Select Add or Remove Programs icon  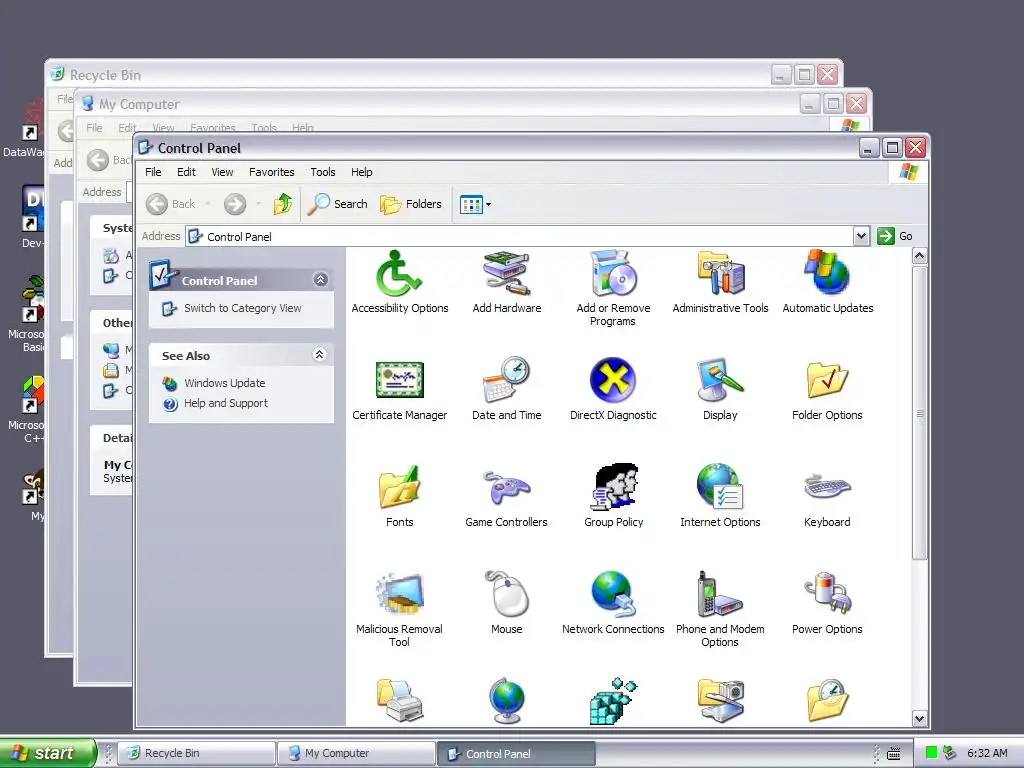coord(613,287)
